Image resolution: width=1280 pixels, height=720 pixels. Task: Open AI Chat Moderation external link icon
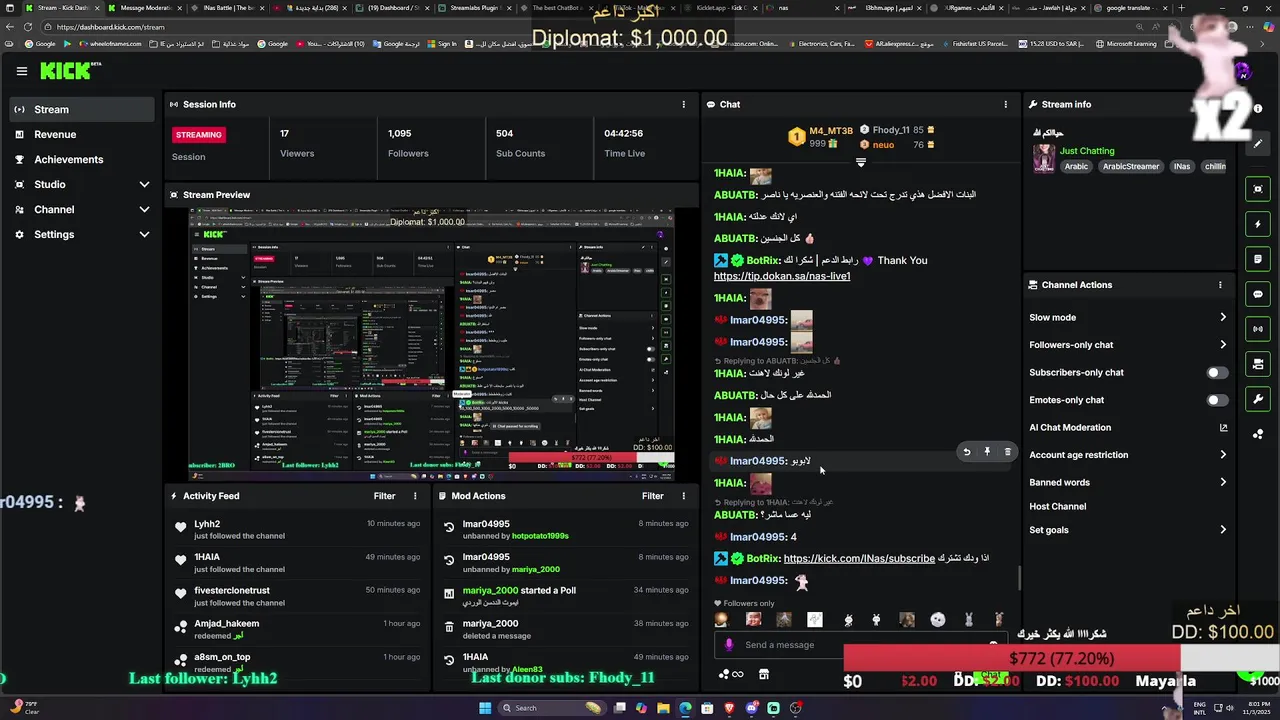pos(1223,428)
